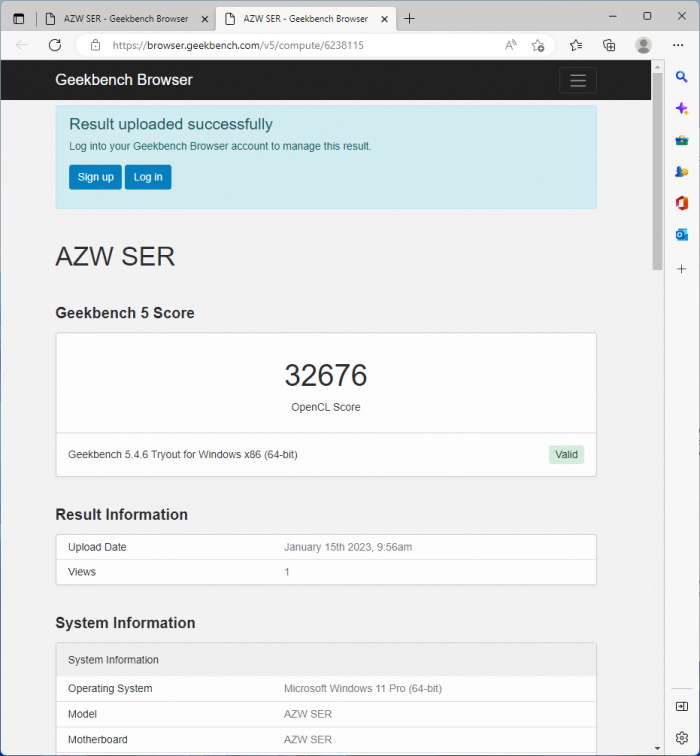
Task: Click the Operating System label
Action: pos(110,688)
